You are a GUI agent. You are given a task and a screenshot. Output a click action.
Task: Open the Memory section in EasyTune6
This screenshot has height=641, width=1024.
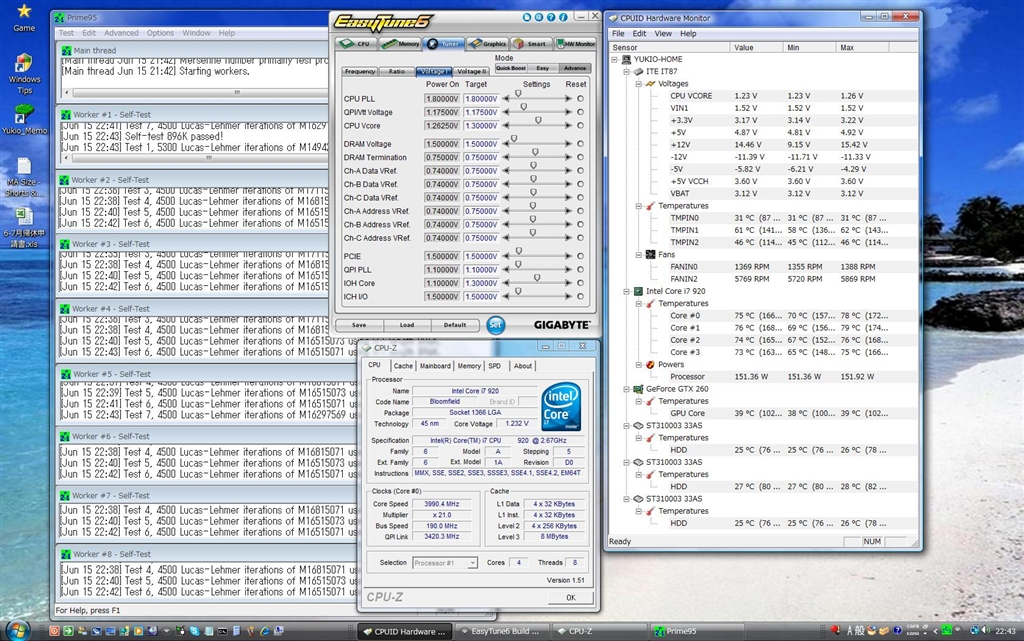tap(400, 44)
